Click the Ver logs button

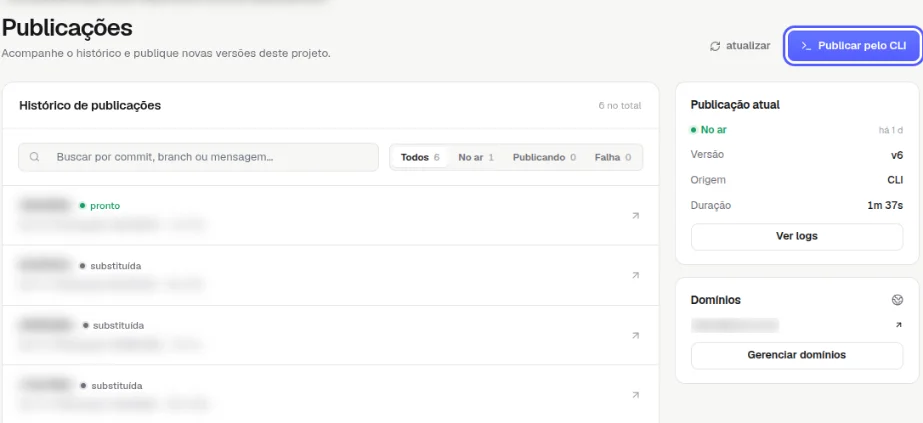pos(796,237)
